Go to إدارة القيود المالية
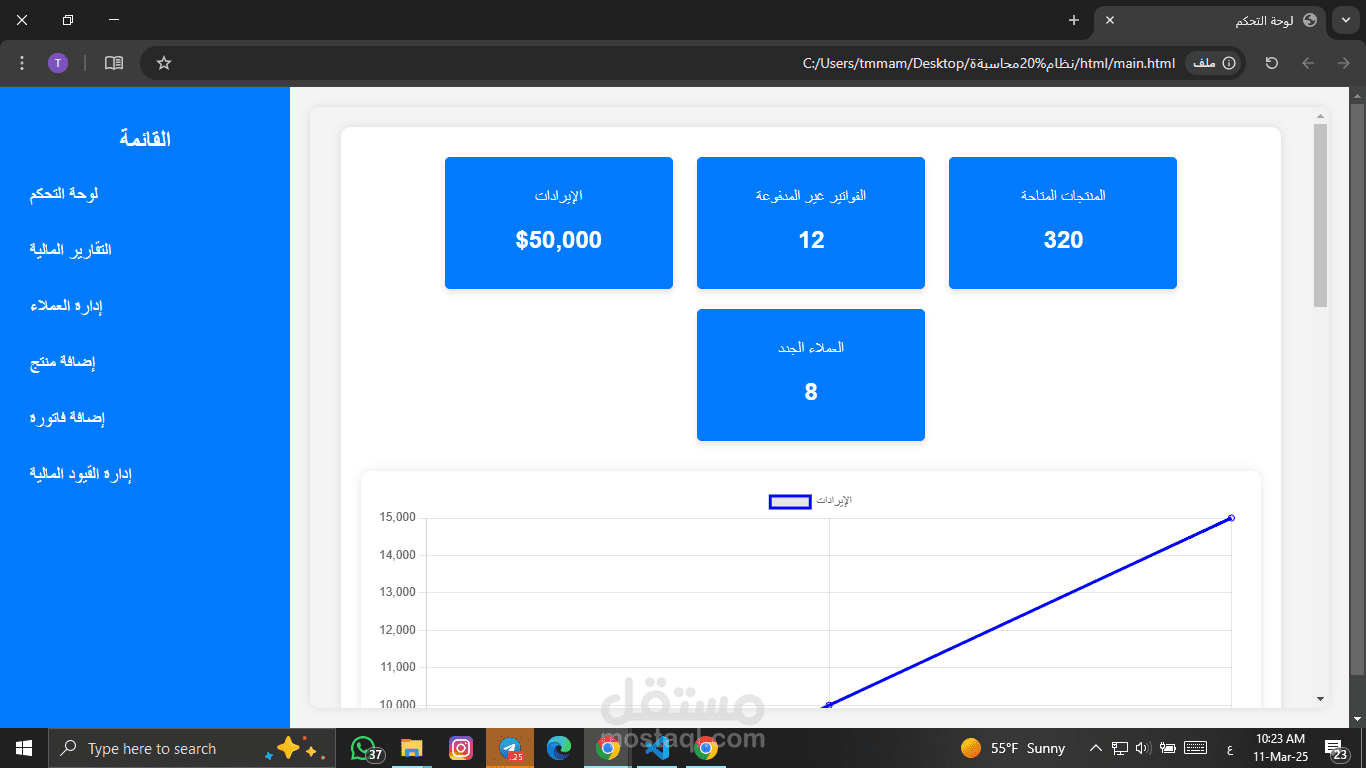Screen dimensions: 1366x768 [81, 473]
